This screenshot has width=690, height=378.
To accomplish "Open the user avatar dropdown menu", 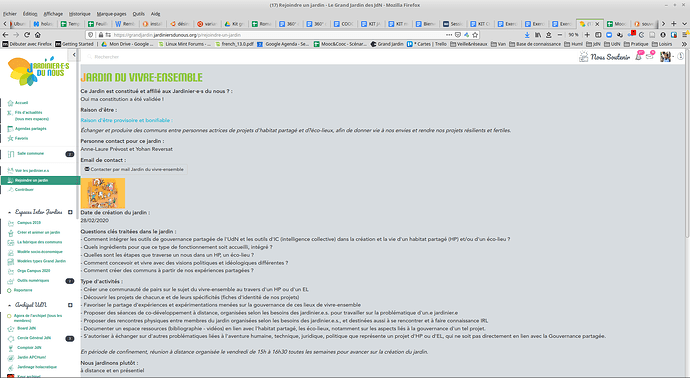I will click(x=667, y=56).
